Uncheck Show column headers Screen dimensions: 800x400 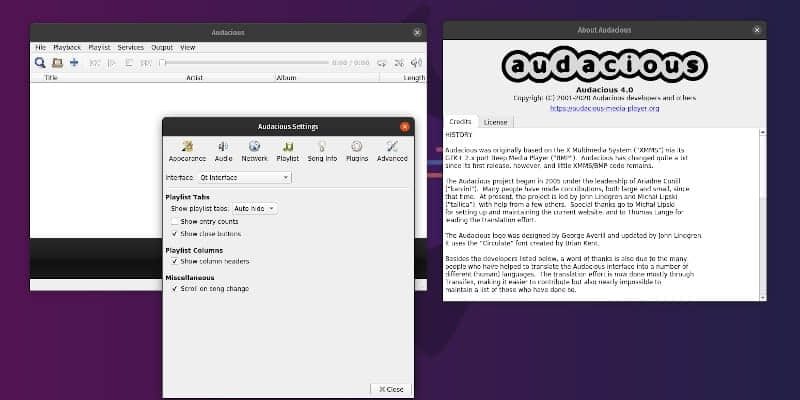pos(174,261)
